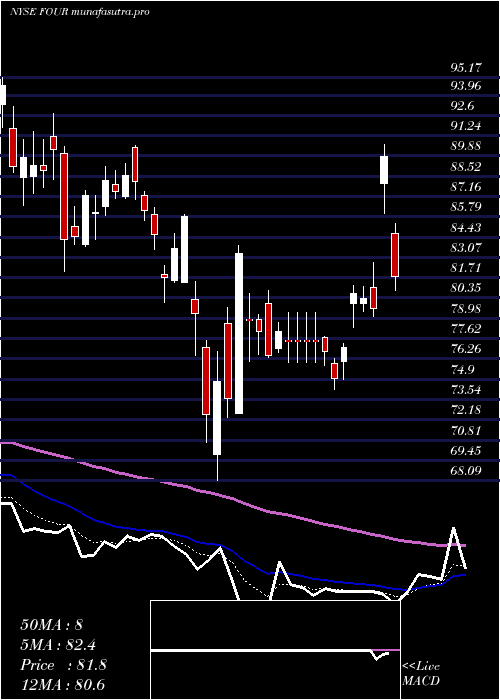Select the 68.09 price axis label
Image resolution: width=500 pixels, height=700 pixels.
465,471
